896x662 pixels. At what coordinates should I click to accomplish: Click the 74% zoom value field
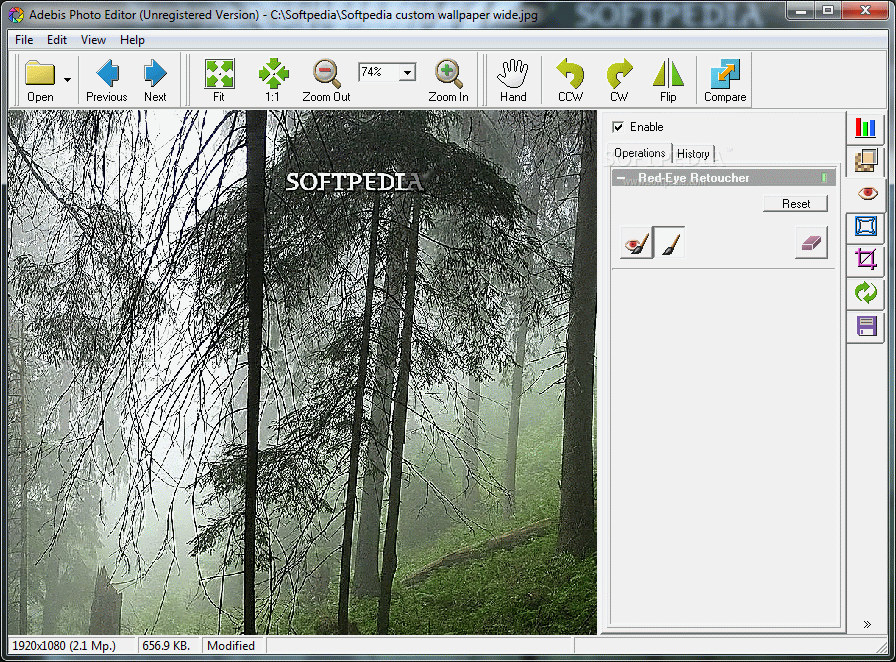coord(379,73)
